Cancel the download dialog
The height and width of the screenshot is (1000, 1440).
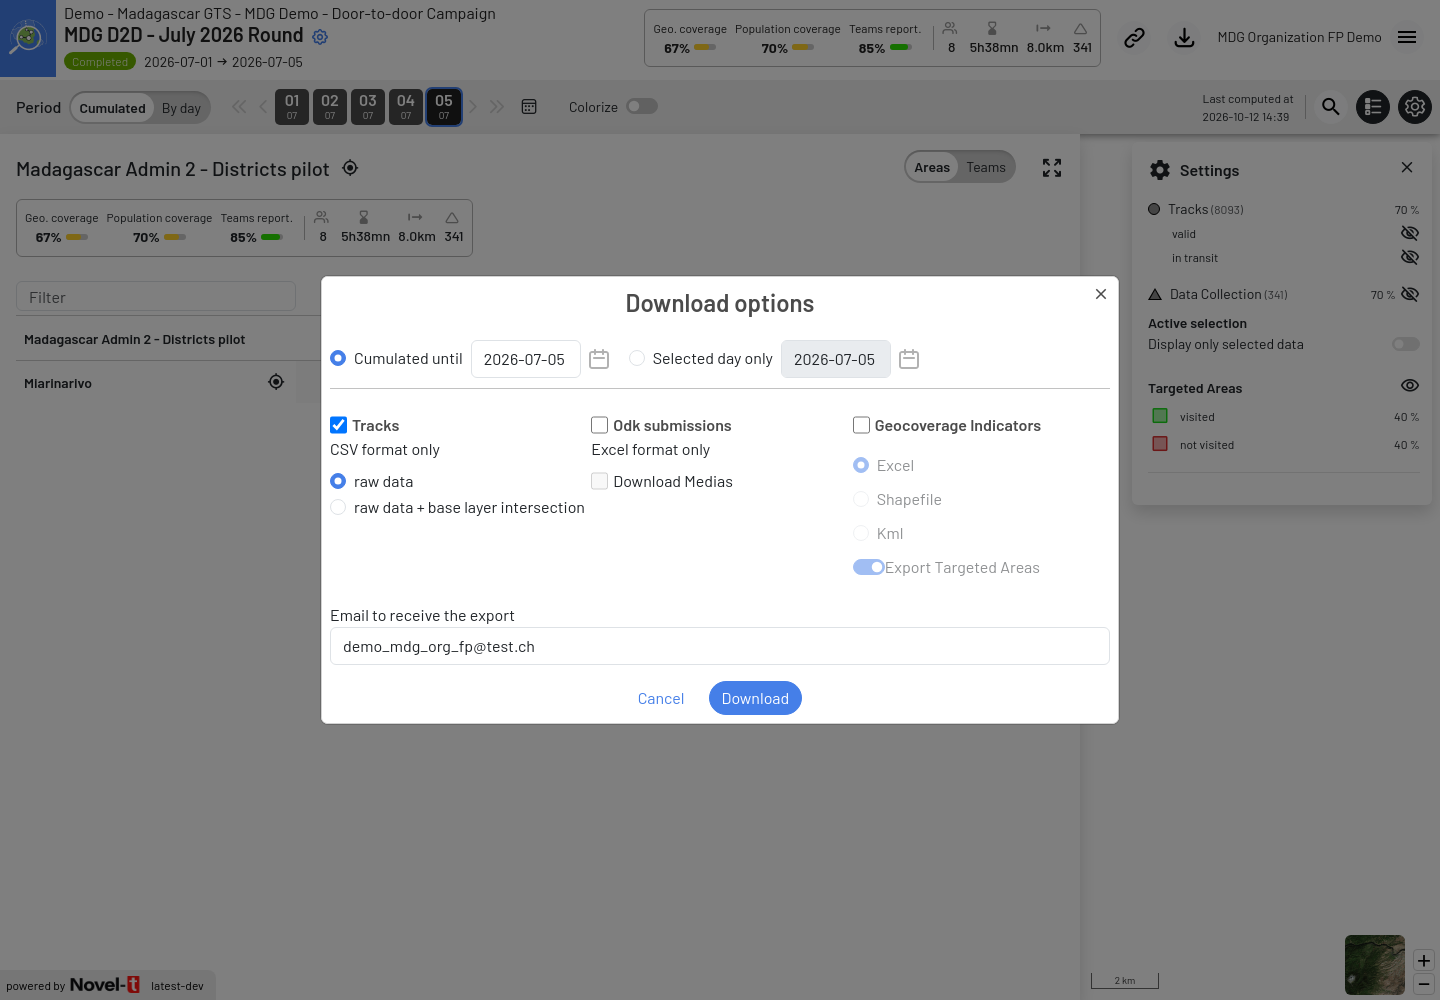coord(661,698)
